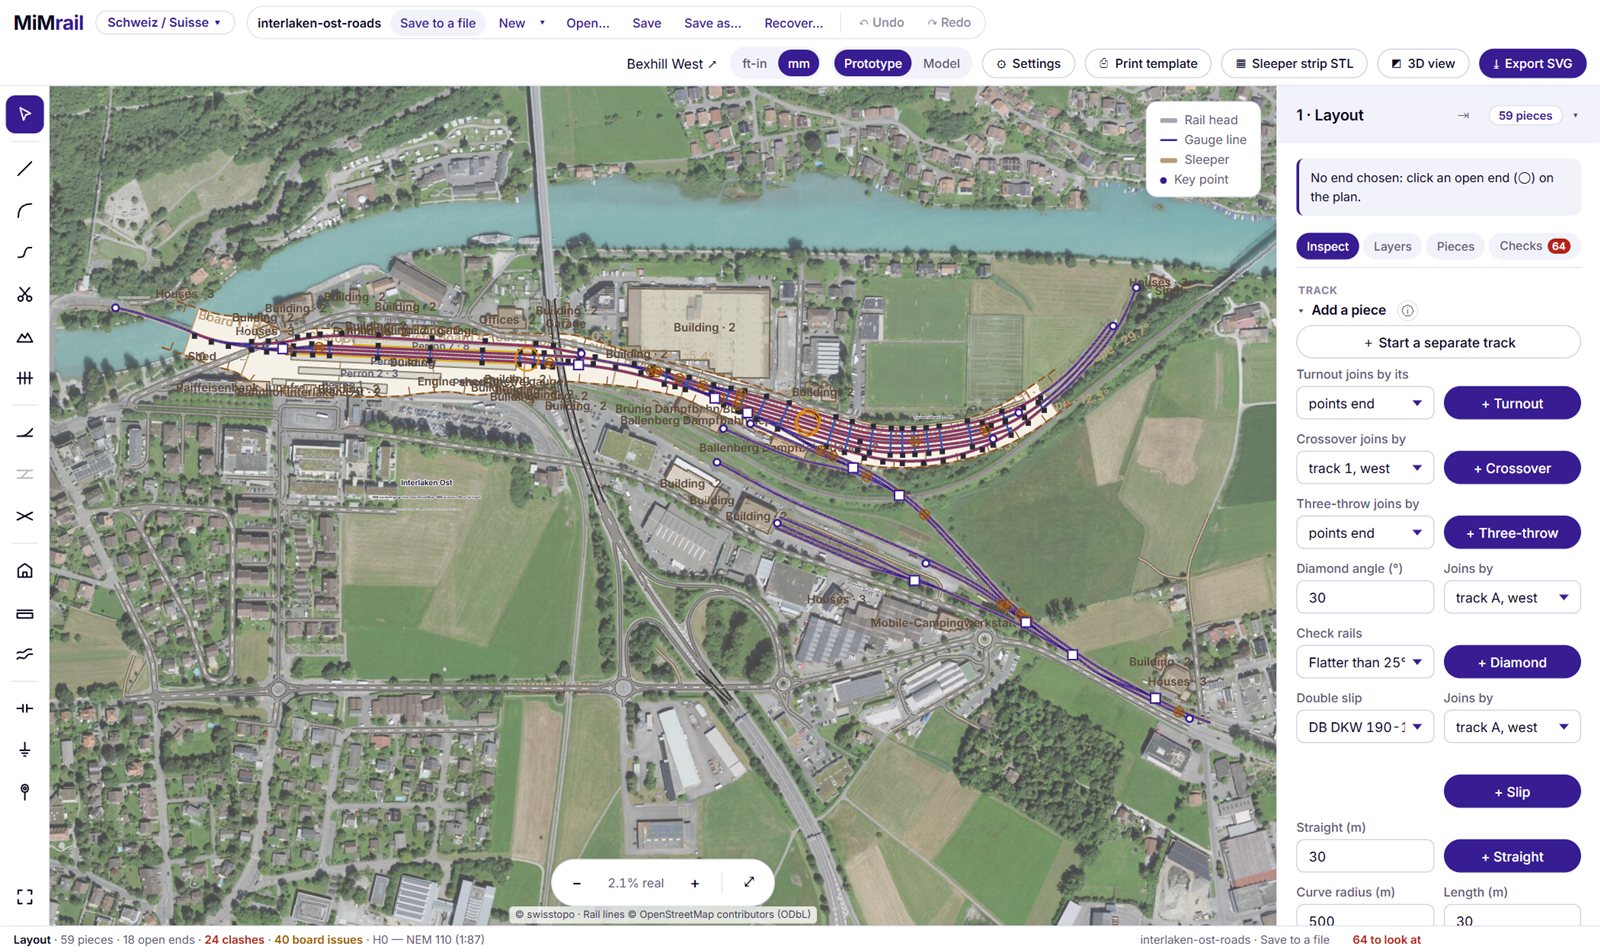1600x952 pixels.
Task: Switch to the Layers tab
Action: 1392,247
